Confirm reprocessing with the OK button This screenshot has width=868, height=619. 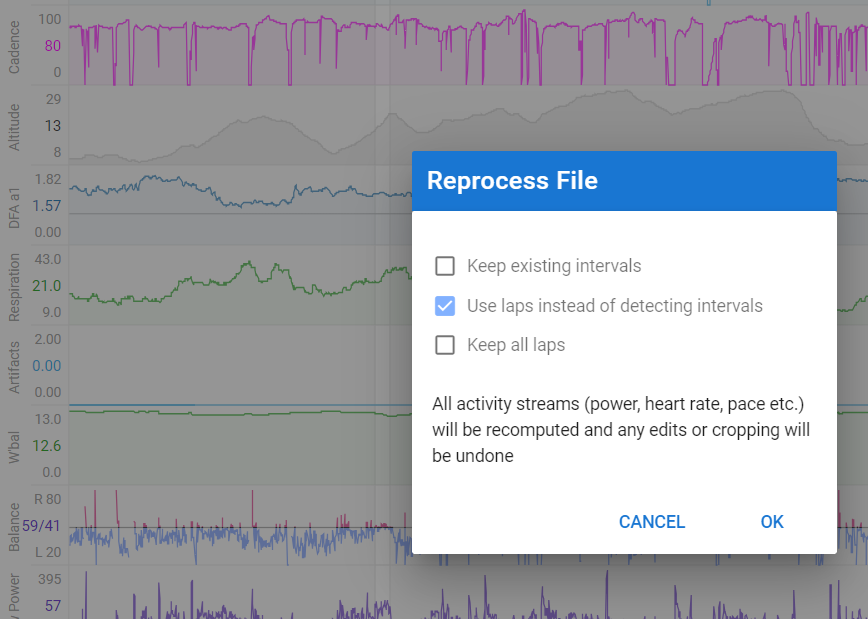[x=772, y=522]
